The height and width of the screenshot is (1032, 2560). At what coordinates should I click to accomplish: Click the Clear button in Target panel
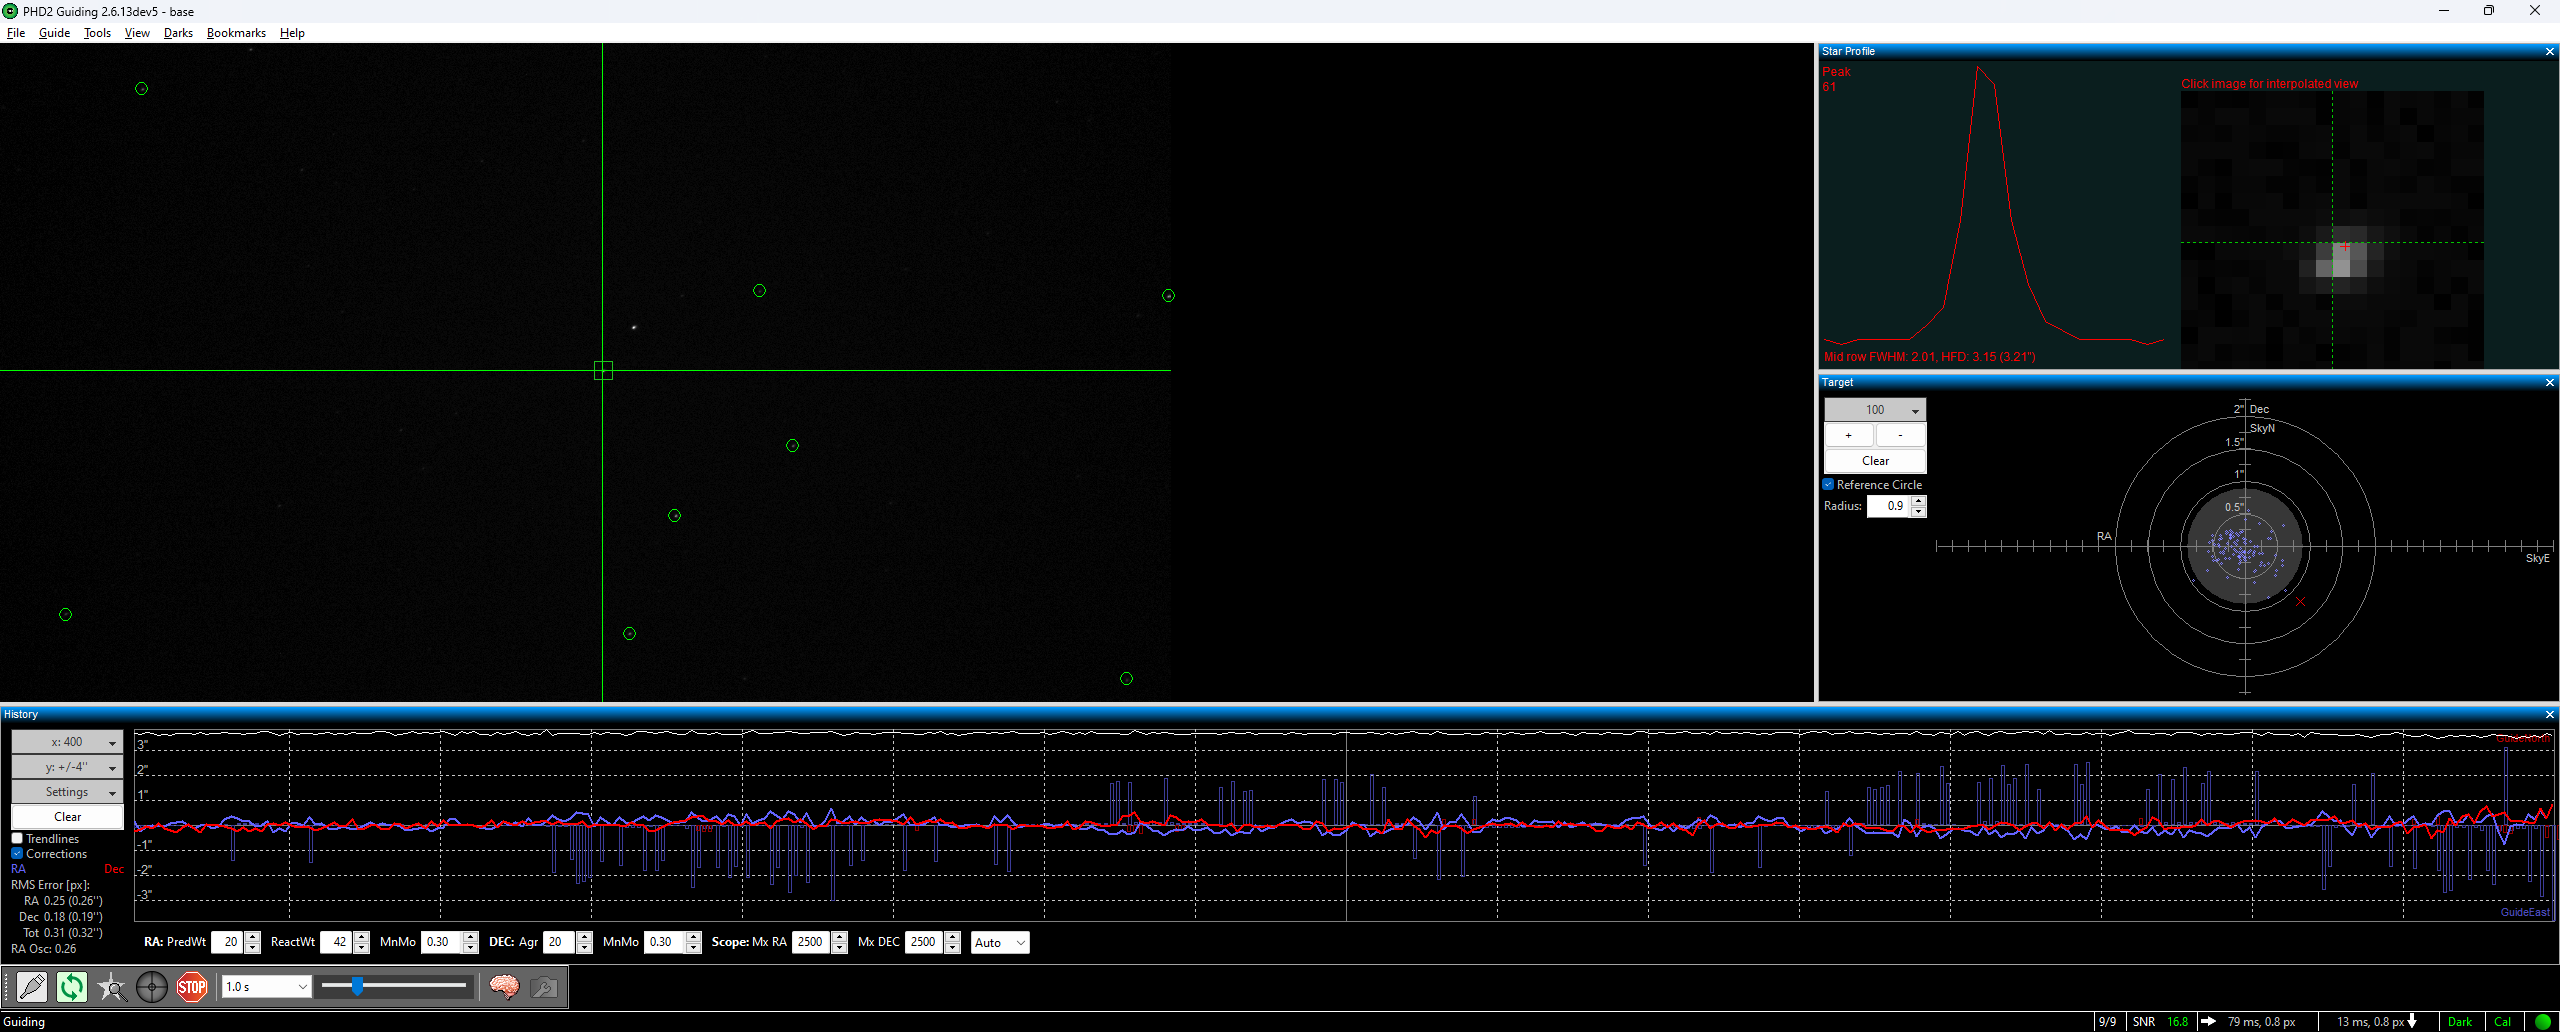(1875, 461)
